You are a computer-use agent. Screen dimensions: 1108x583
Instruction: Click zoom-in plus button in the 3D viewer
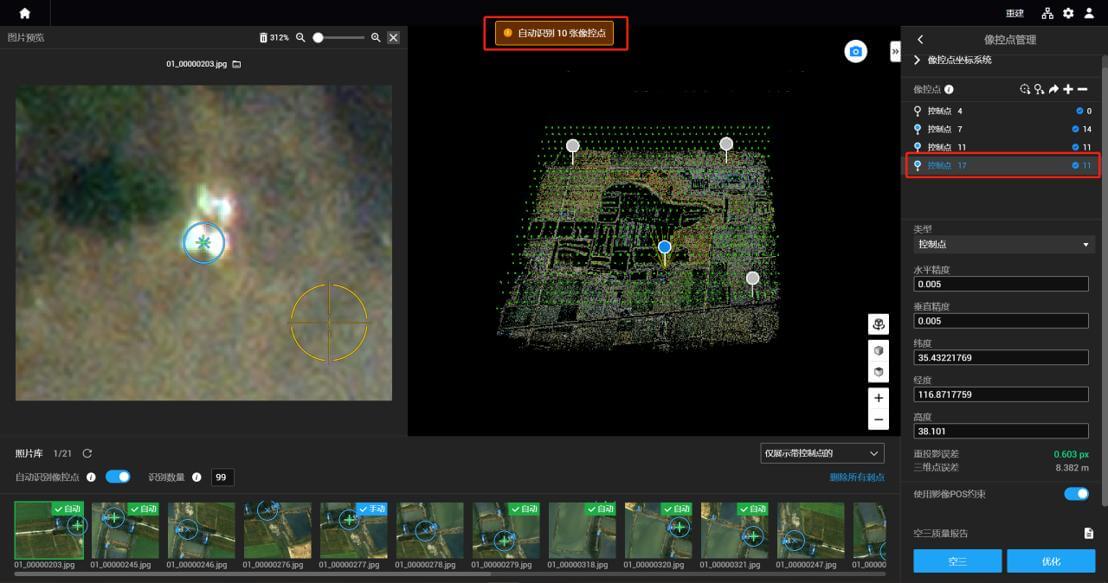(x=878, y=398)
